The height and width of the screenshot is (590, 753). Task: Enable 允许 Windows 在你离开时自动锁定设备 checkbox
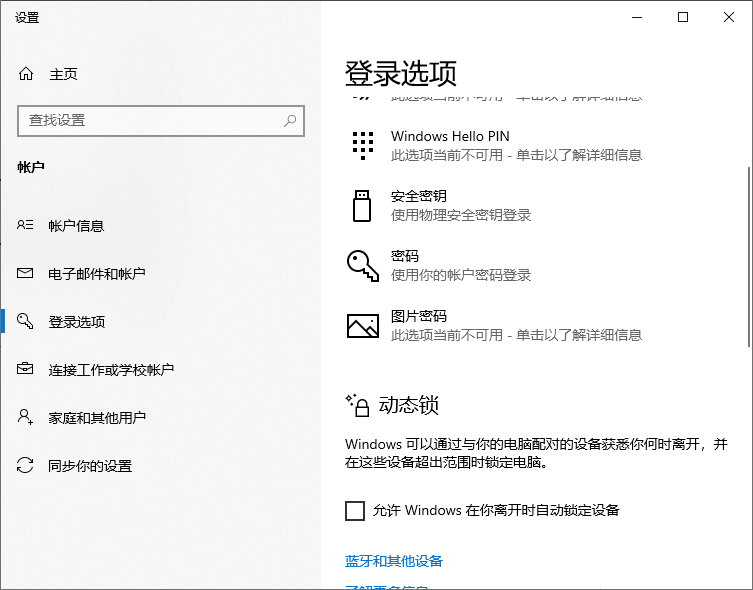click(355, 511)
